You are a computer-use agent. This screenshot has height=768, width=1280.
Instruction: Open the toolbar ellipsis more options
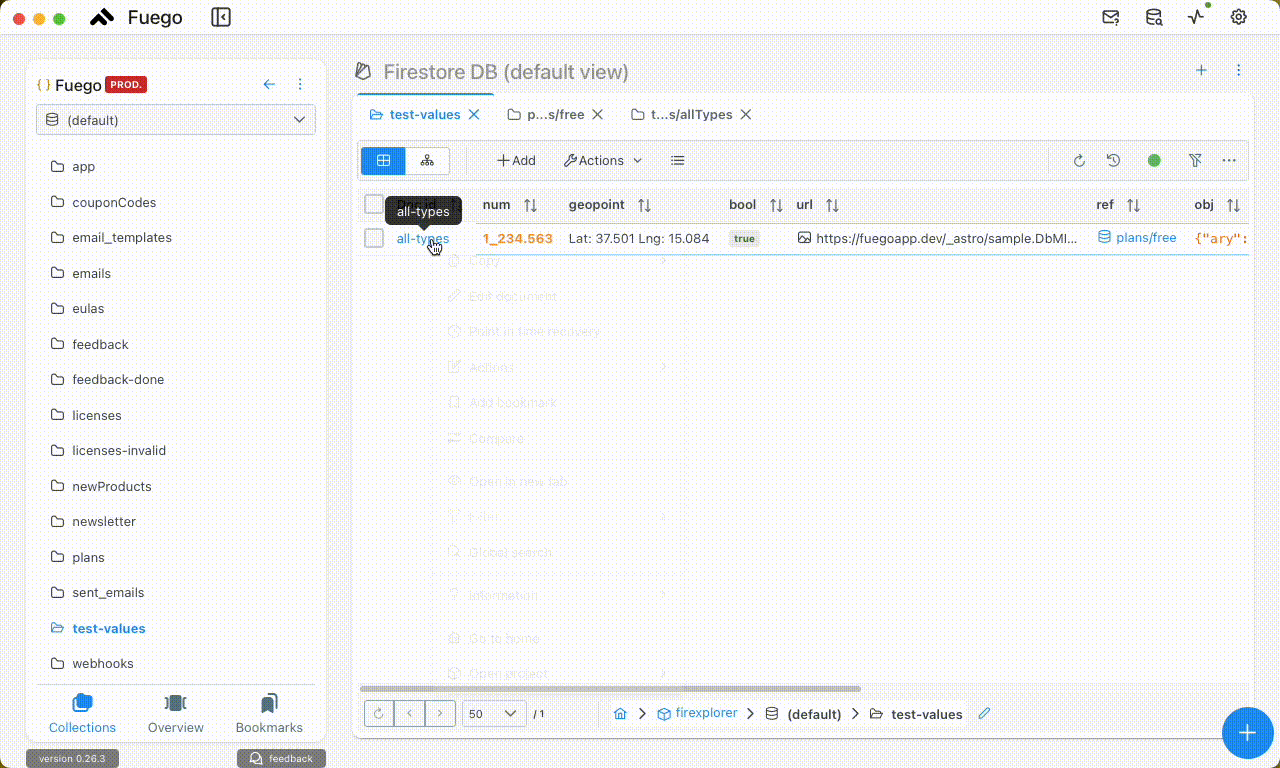(x=1229, y=160)
